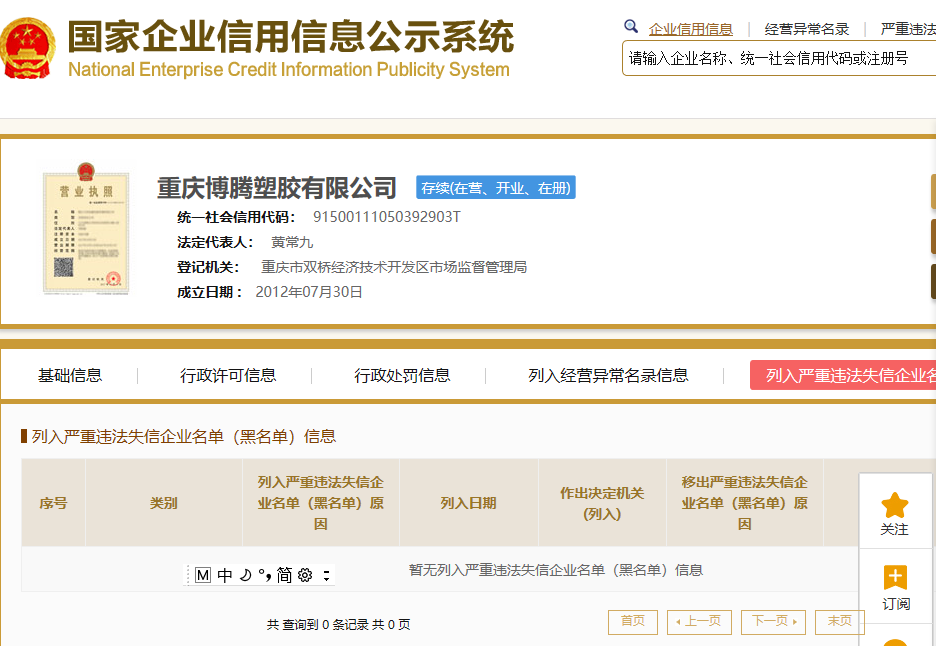
Task: Open the 列入经营异常名录信息 tab
Action: click(608, 376)
